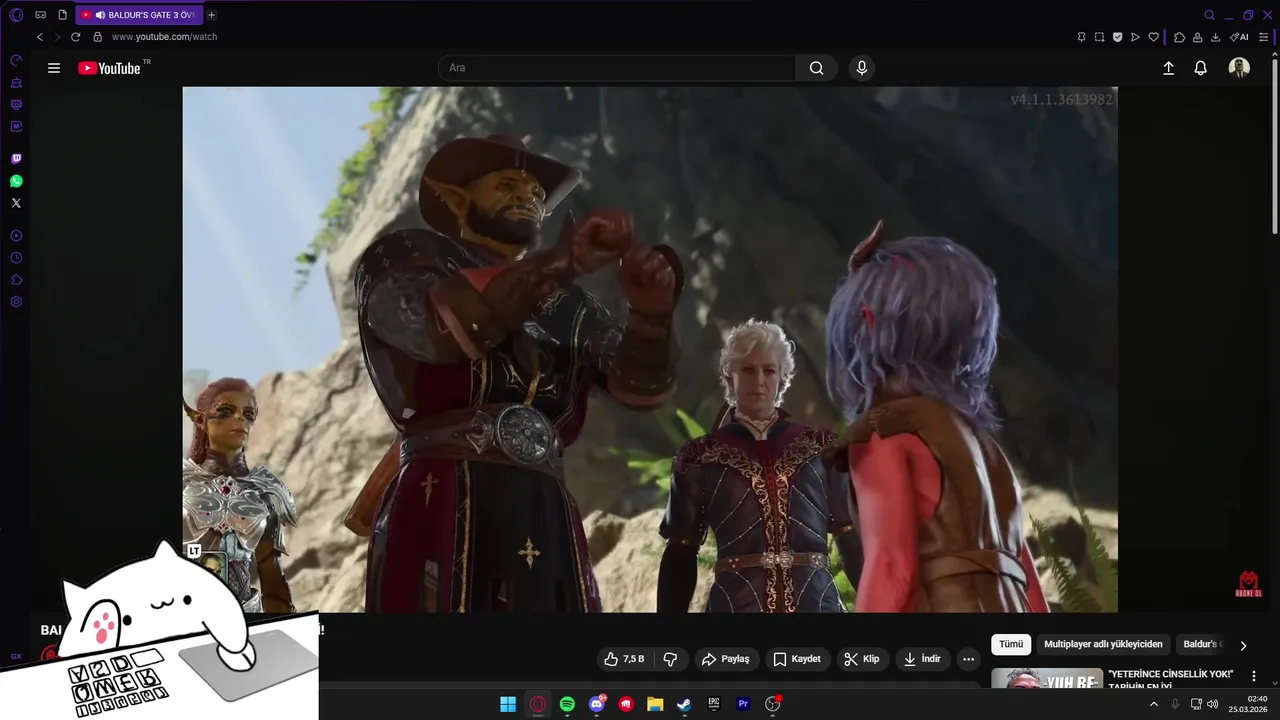Open the YETERİNCE CİNSELLİK YOK video thumbnail
Viewport: 1280px width, 720px height.
click(1047, 679)
